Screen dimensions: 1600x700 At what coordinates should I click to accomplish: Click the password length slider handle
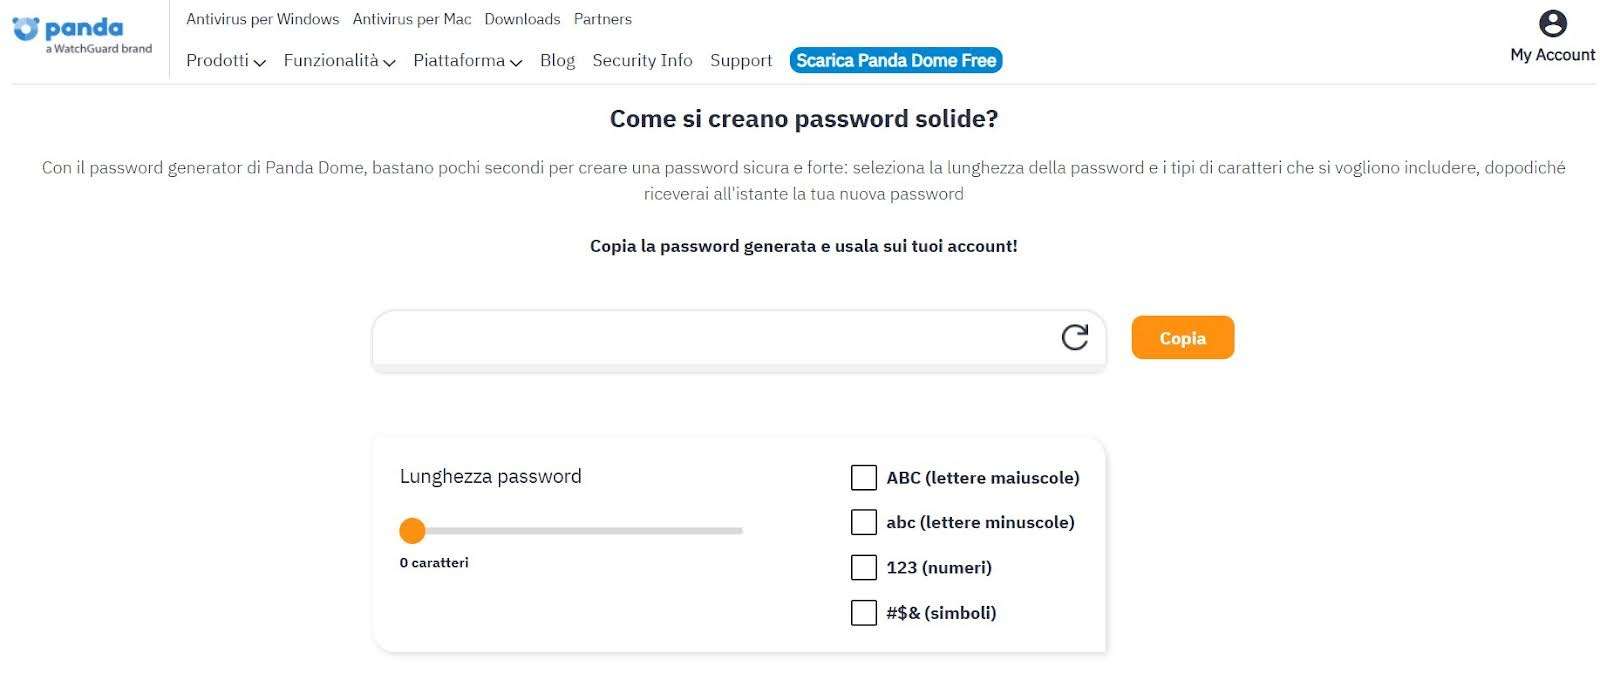click(x=412, y=531)
